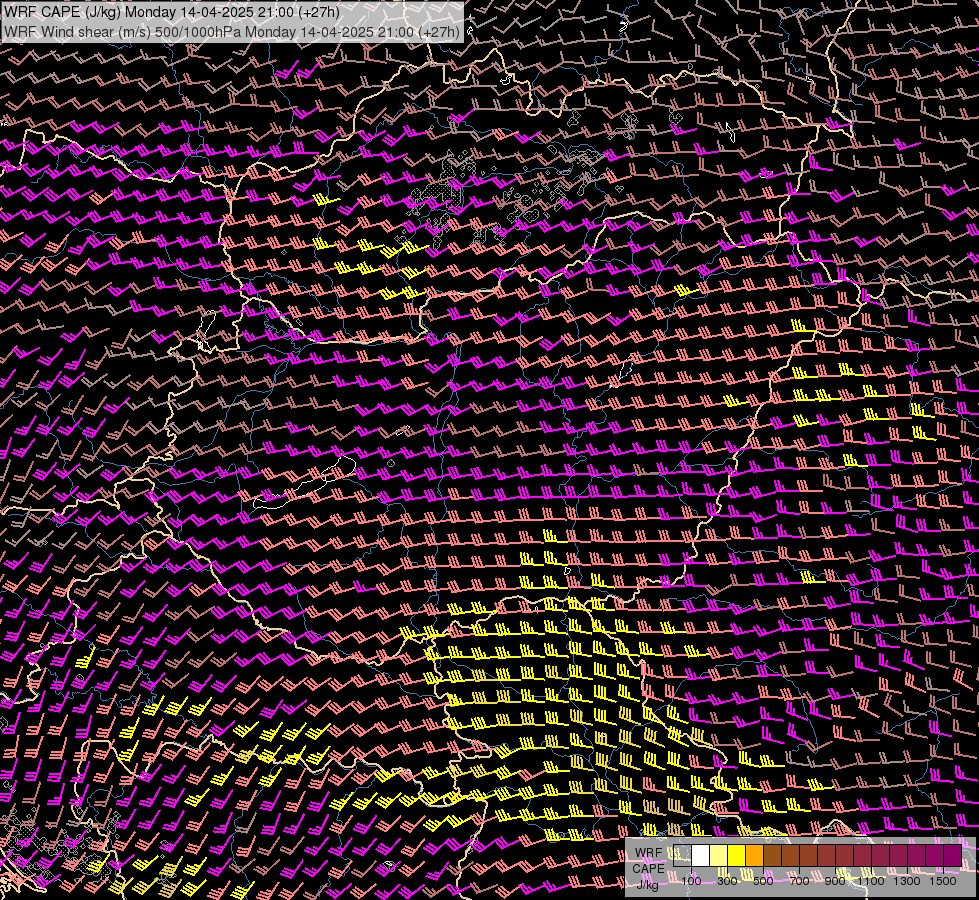Click the 1500 legend value label
Screen dimensions: 979x900
click(943, 881)
